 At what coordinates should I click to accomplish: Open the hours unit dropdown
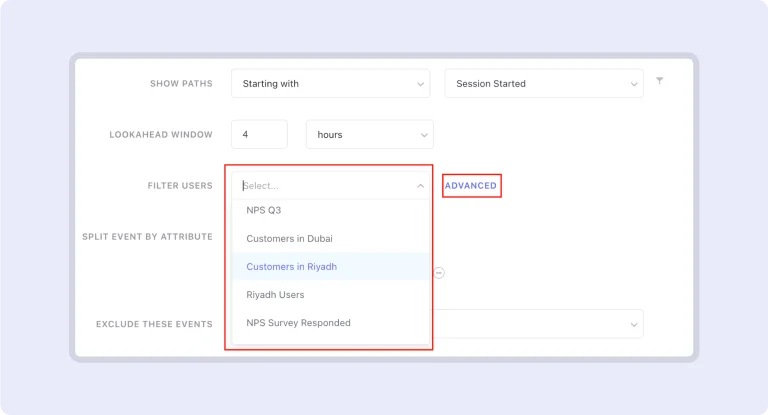click(x=369, y=134)
